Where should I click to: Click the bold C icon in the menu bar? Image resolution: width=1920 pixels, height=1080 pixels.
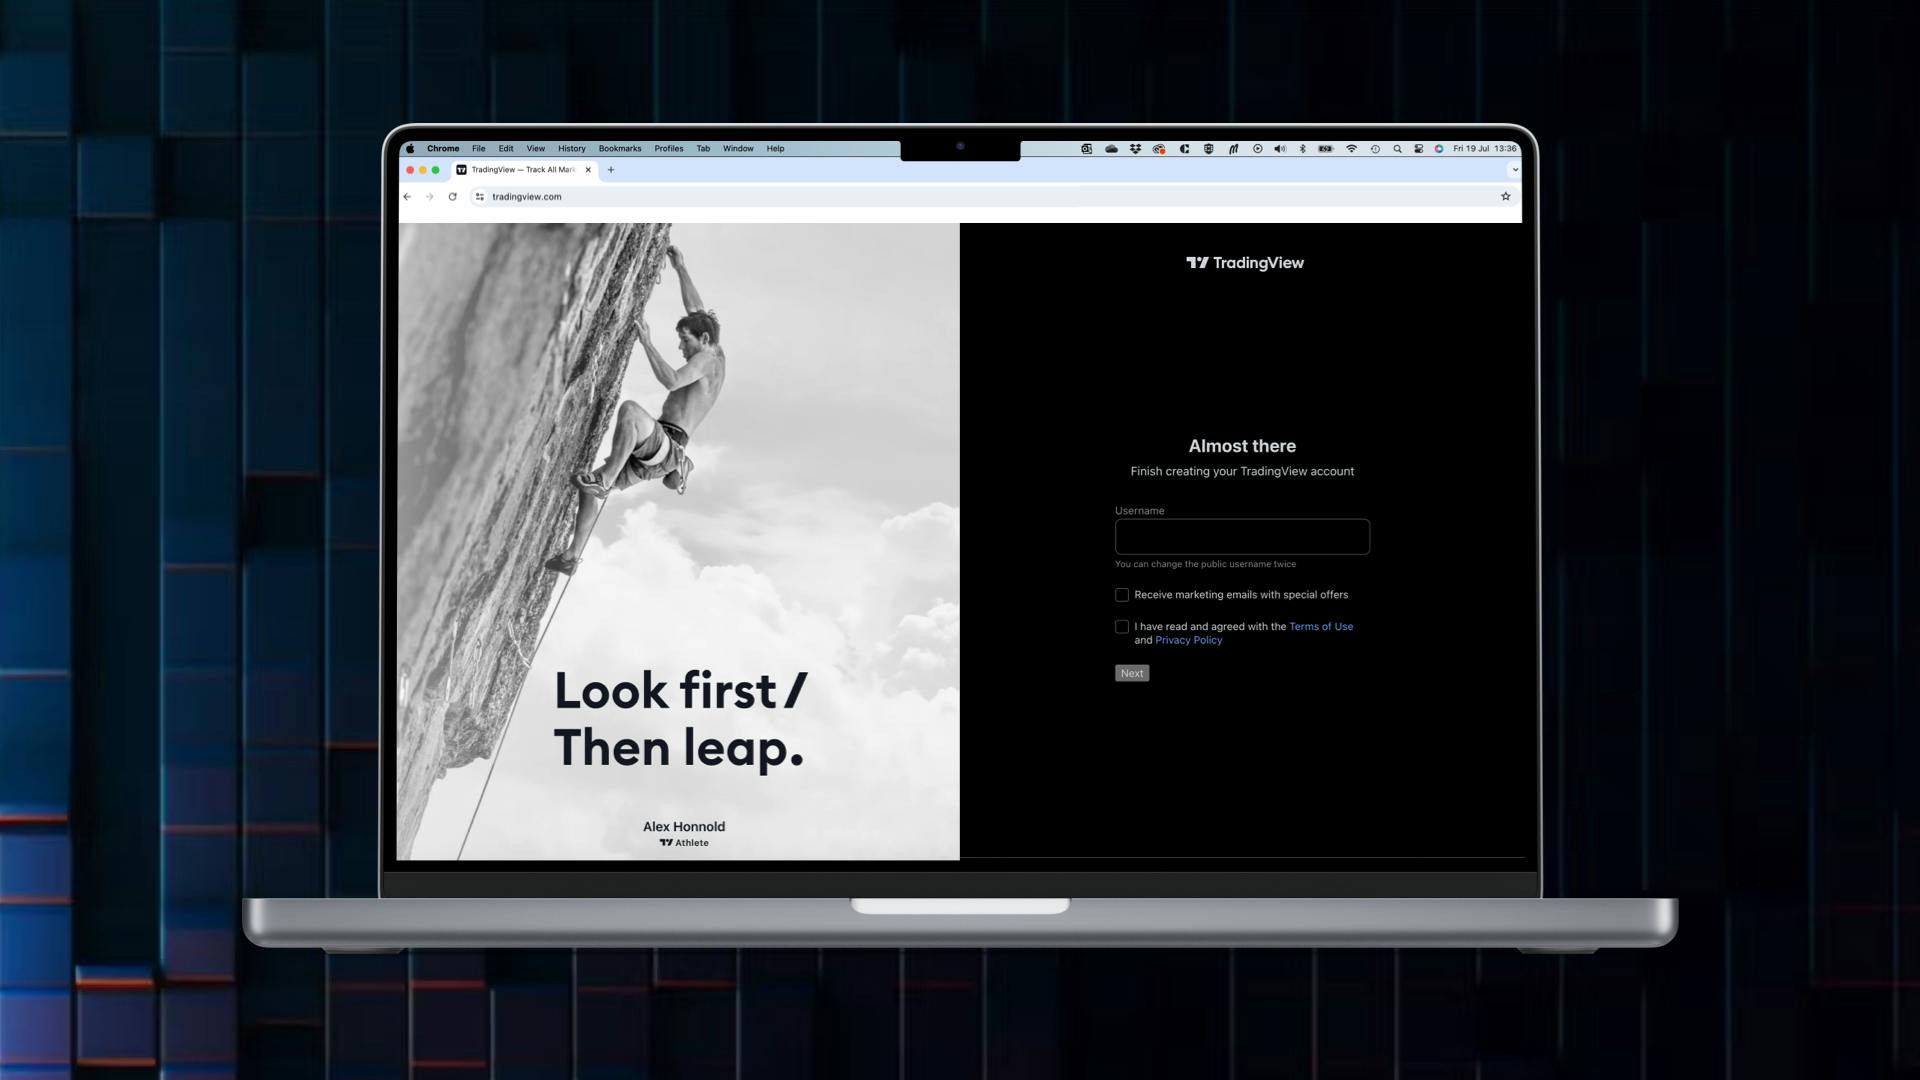[1184, 149]
